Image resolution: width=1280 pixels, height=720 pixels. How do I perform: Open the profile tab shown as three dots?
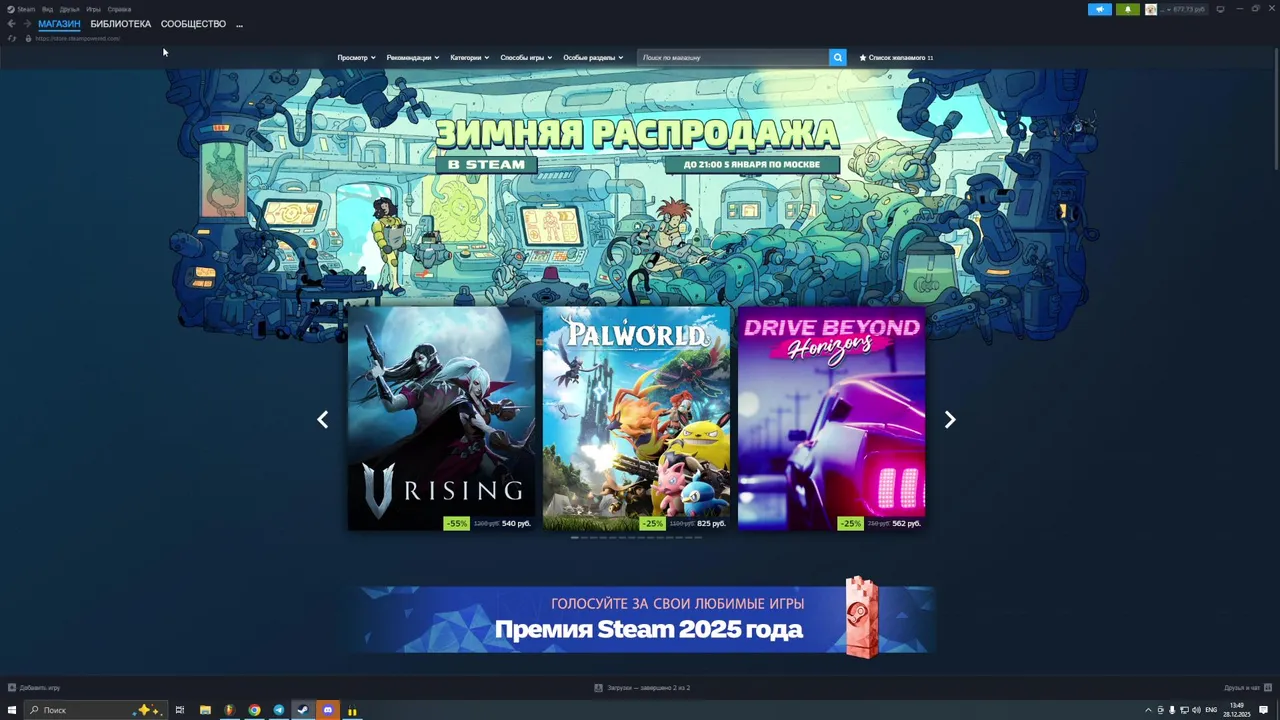[239, 24]
